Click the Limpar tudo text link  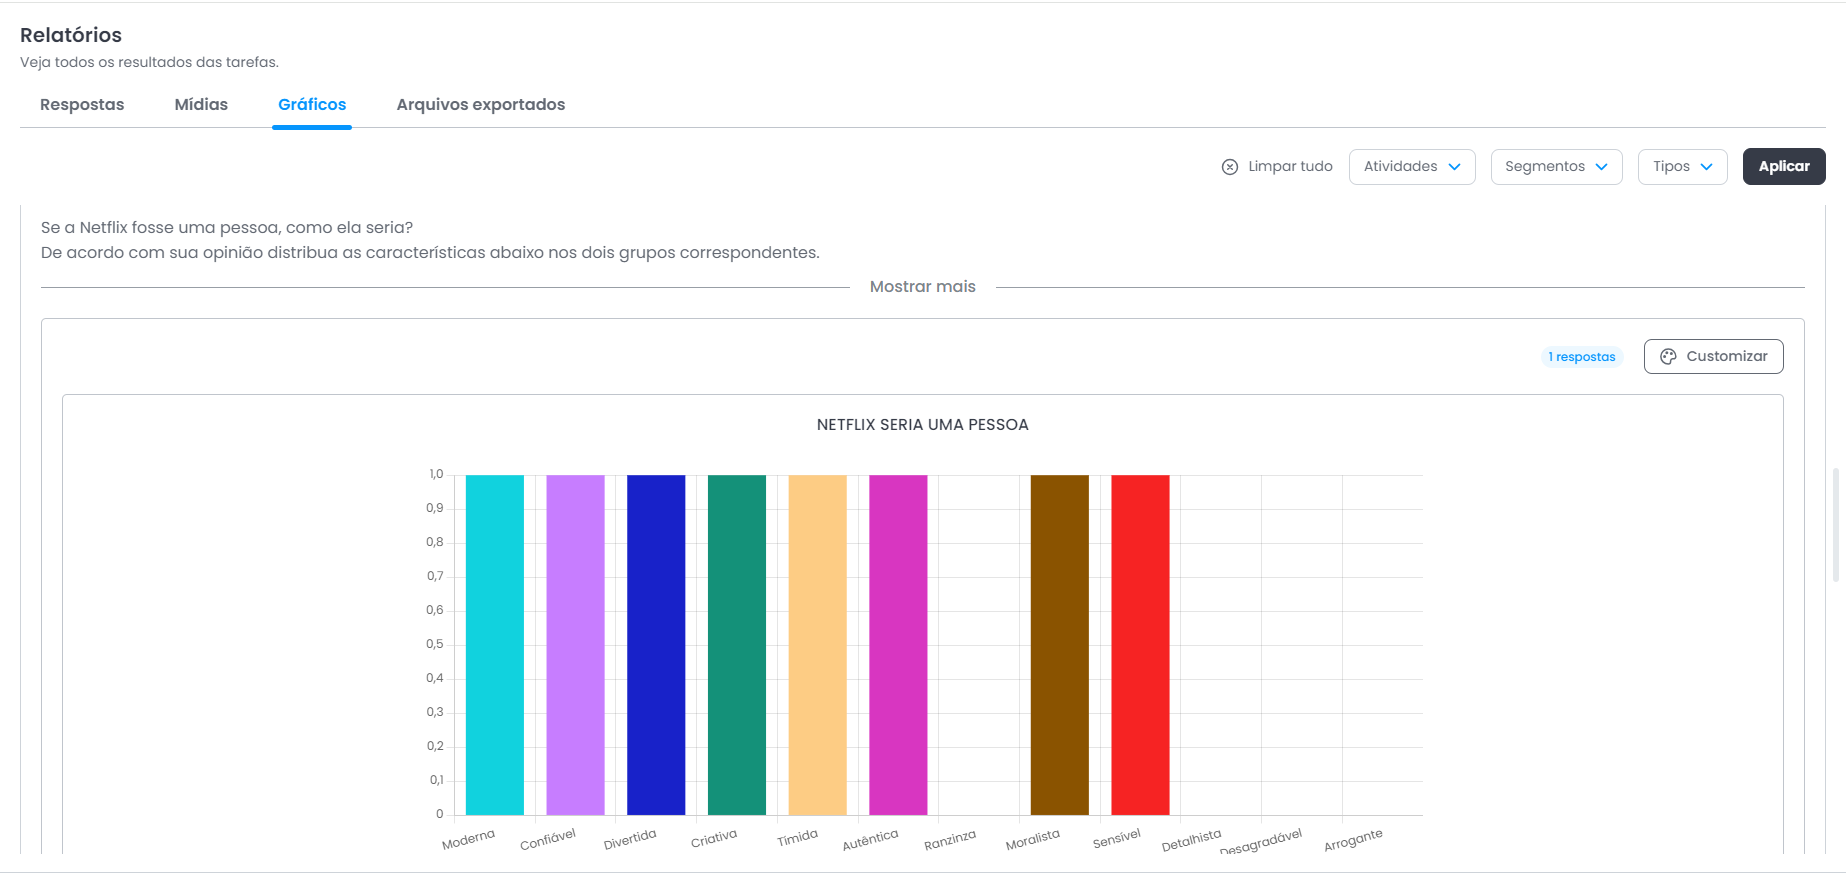pyautogui.click(x=1290, y=166)
